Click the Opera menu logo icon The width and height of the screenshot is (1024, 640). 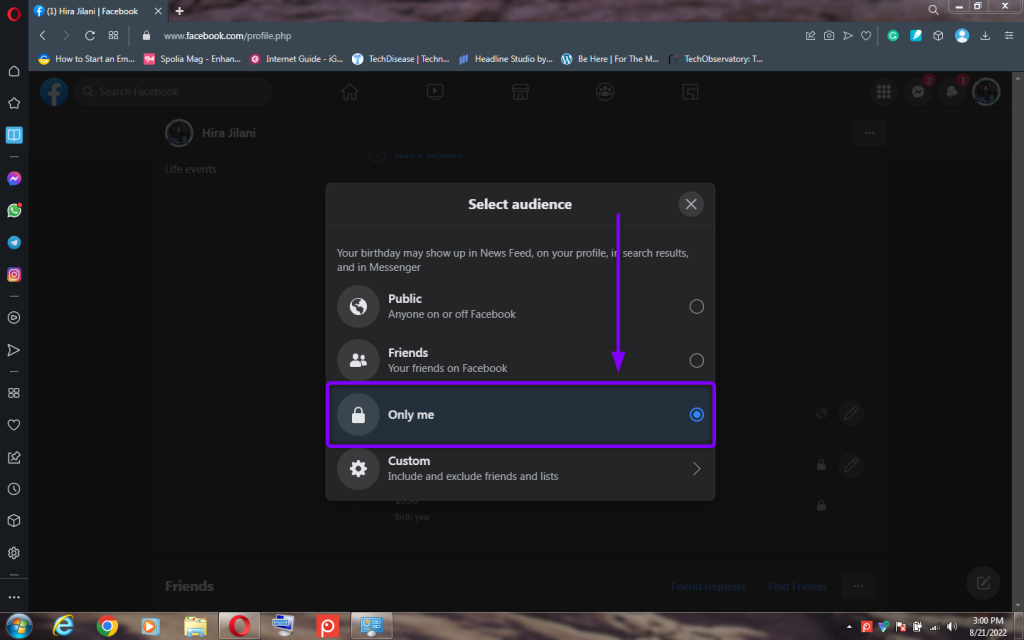13,11
